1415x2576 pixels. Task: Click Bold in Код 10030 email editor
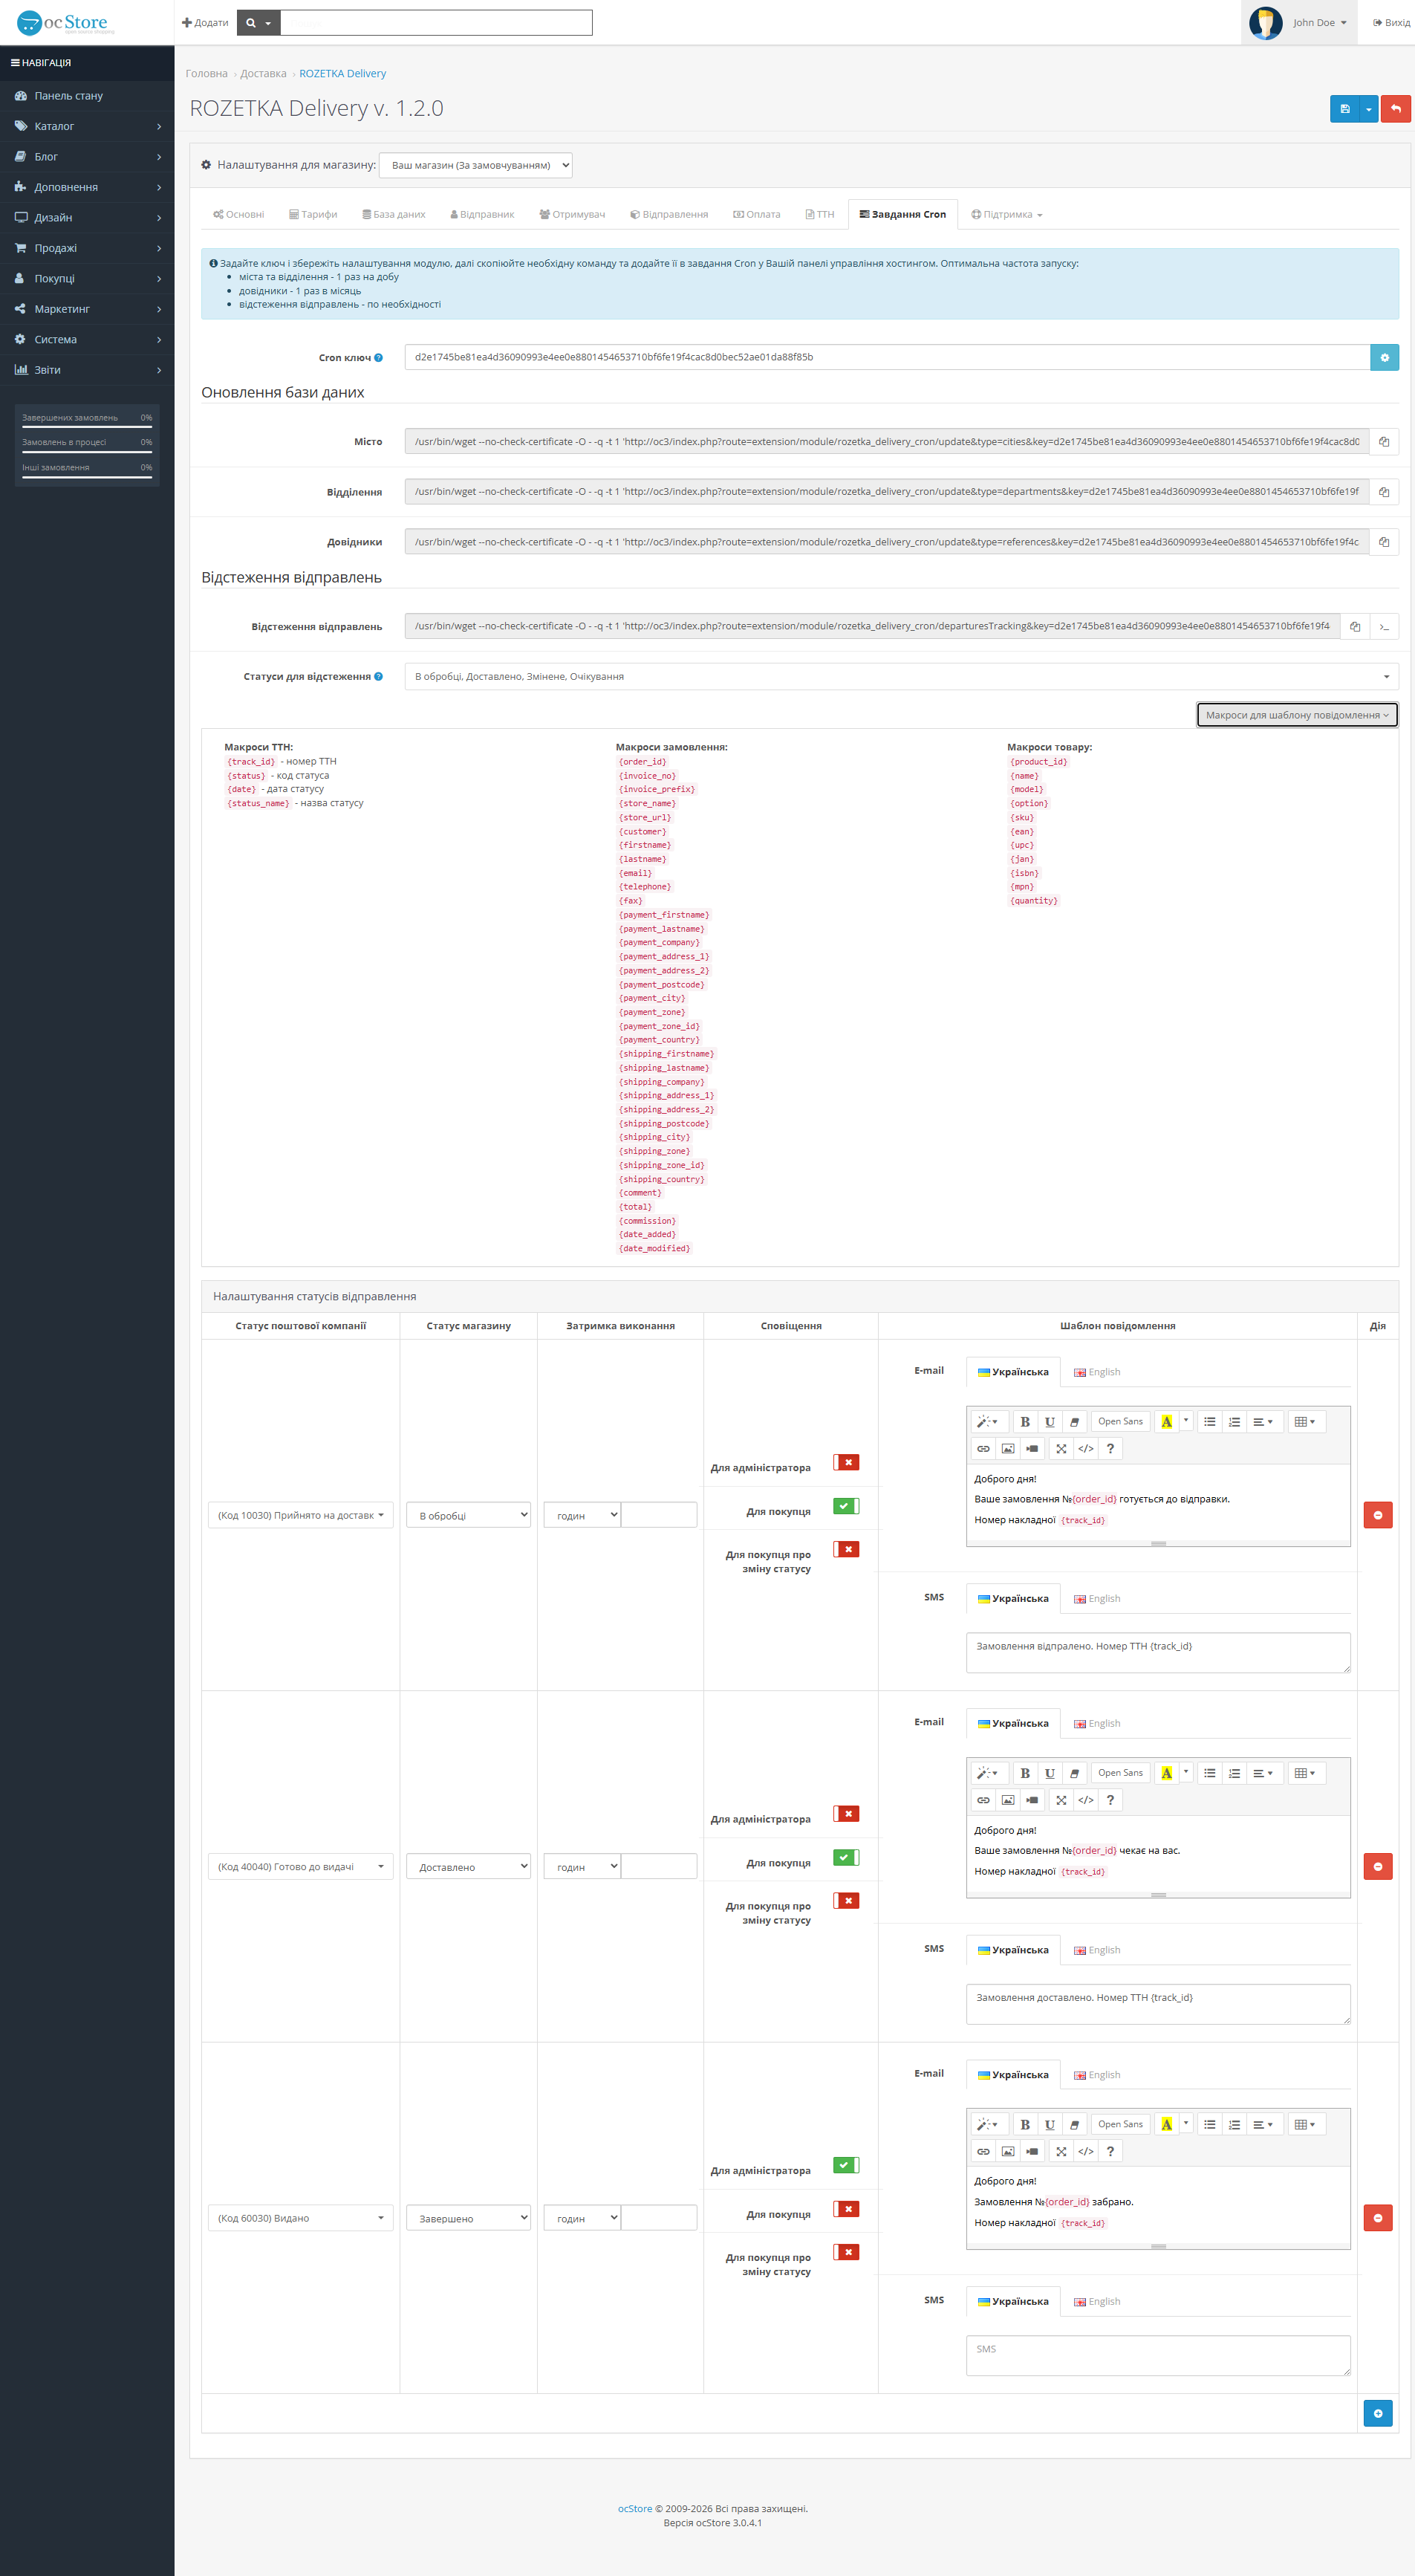1025,1421
